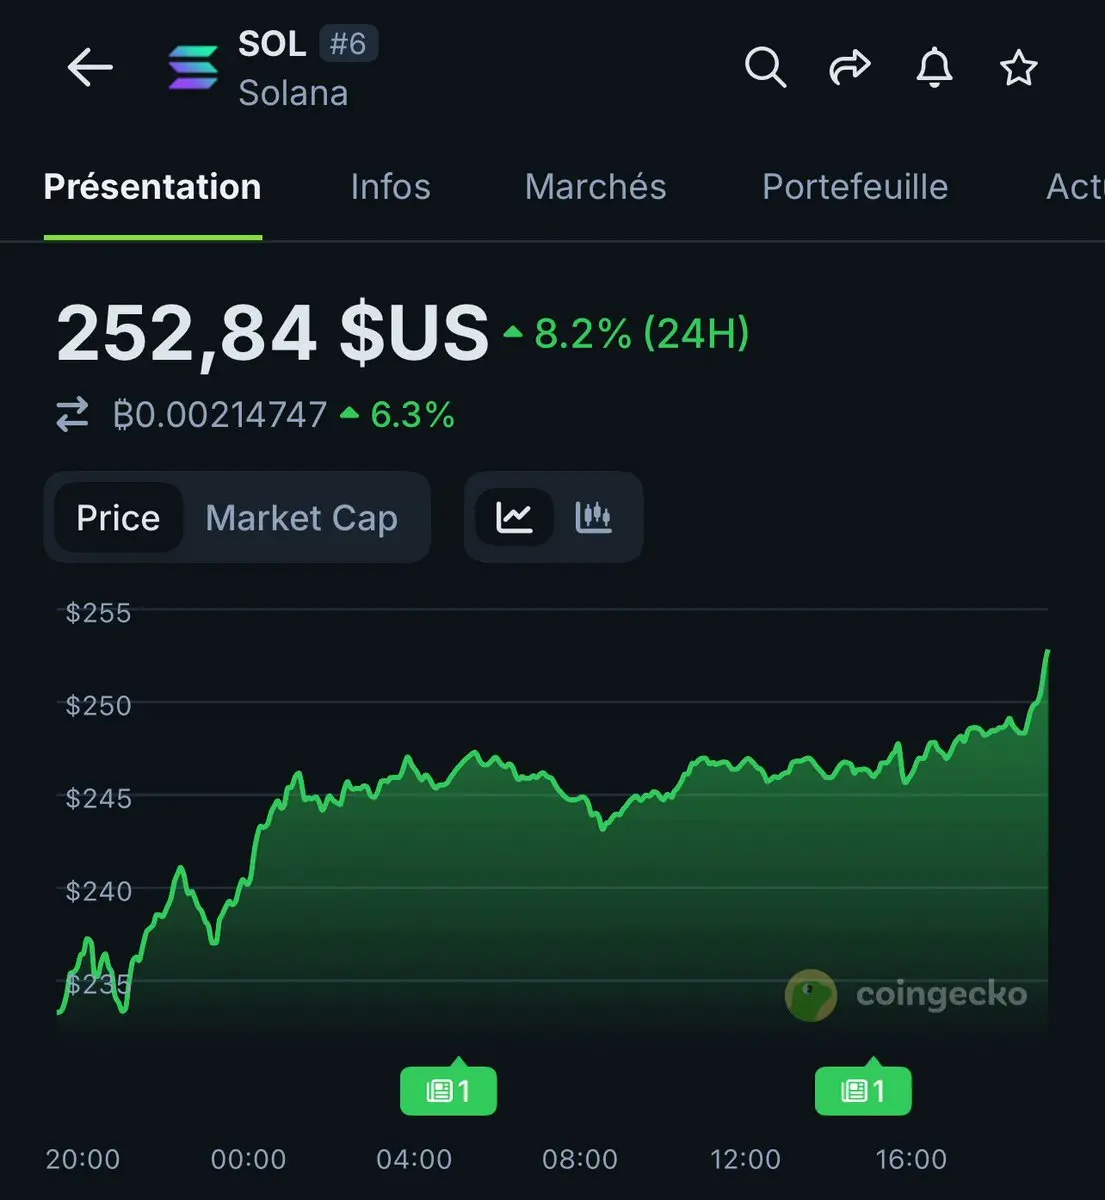This screenshot has height=1200, width=1105.
Task: Swap currency with the exchange arrows icon
Action: point(72,414)
